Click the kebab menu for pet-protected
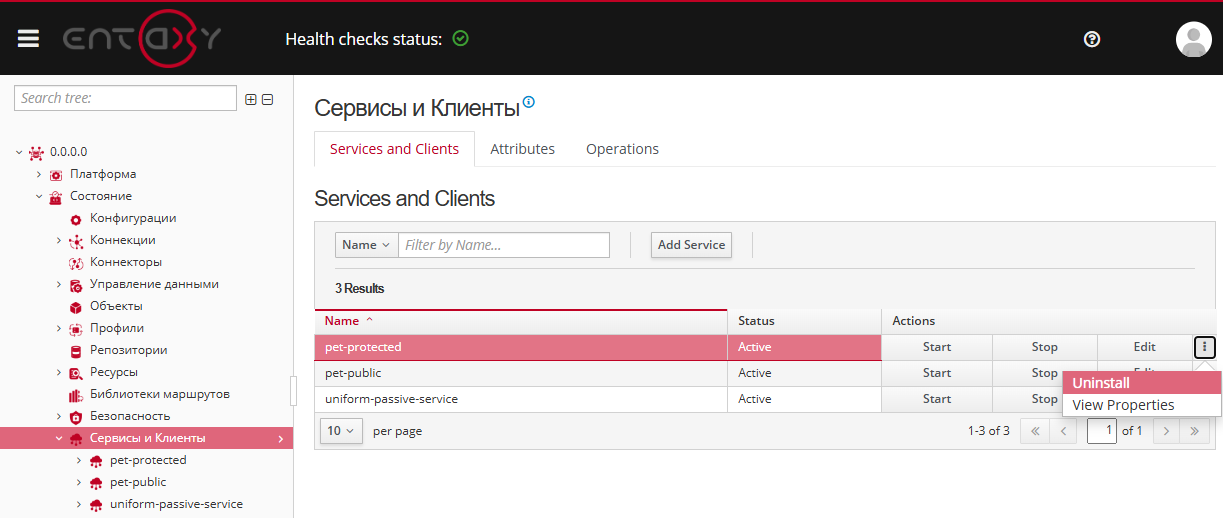Screen dimensions: 1223x518 point(1205,347)
